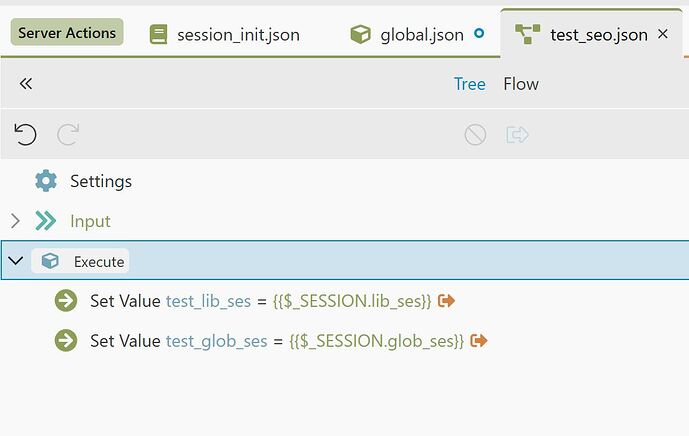Collapse the Execute node chevron
The width and height of the screenshot is (689, 436).
tap(16, 261)
